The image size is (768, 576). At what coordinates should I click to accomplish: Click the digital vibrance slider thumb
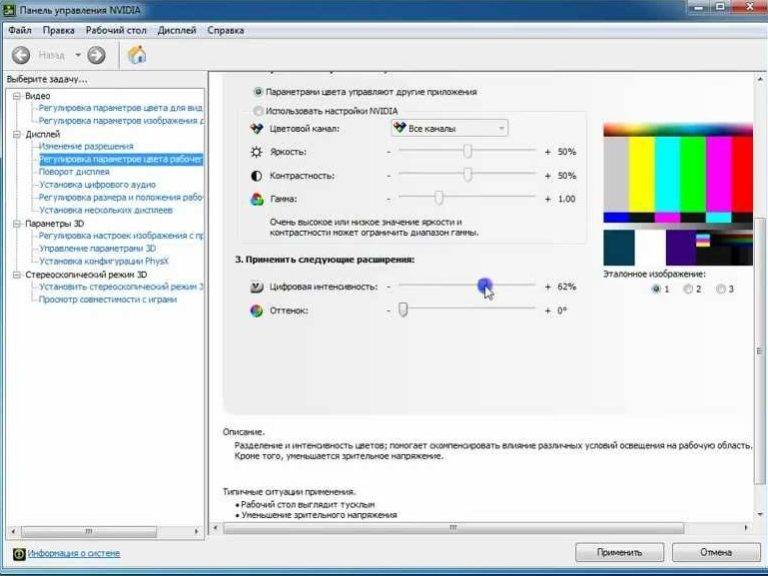click(x=485, y=285)
